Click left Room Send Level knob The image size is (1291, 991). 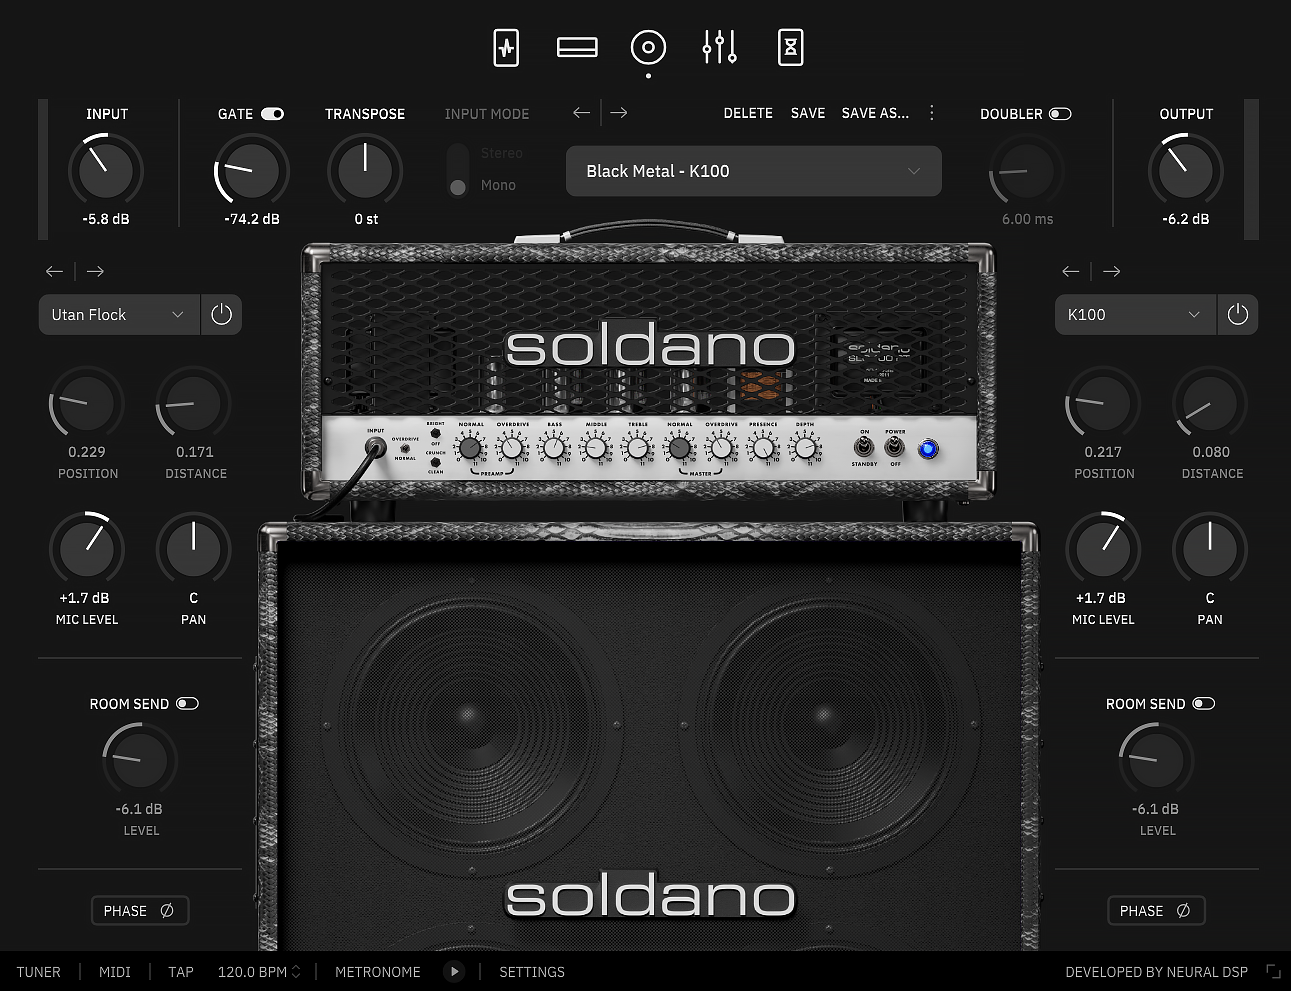point(140,759)
